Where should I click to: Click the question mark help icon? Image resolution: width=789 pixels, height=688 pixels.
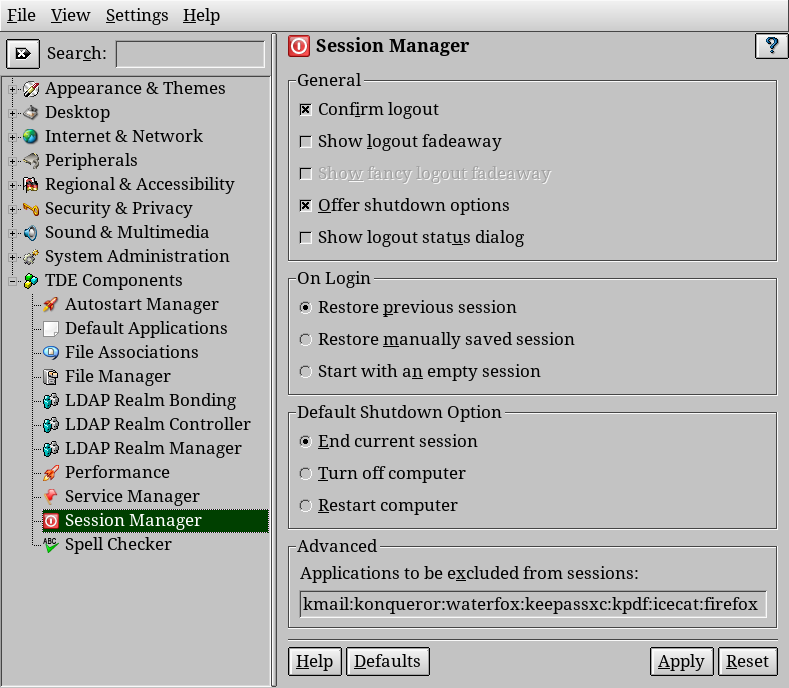[x=771, y=46]
